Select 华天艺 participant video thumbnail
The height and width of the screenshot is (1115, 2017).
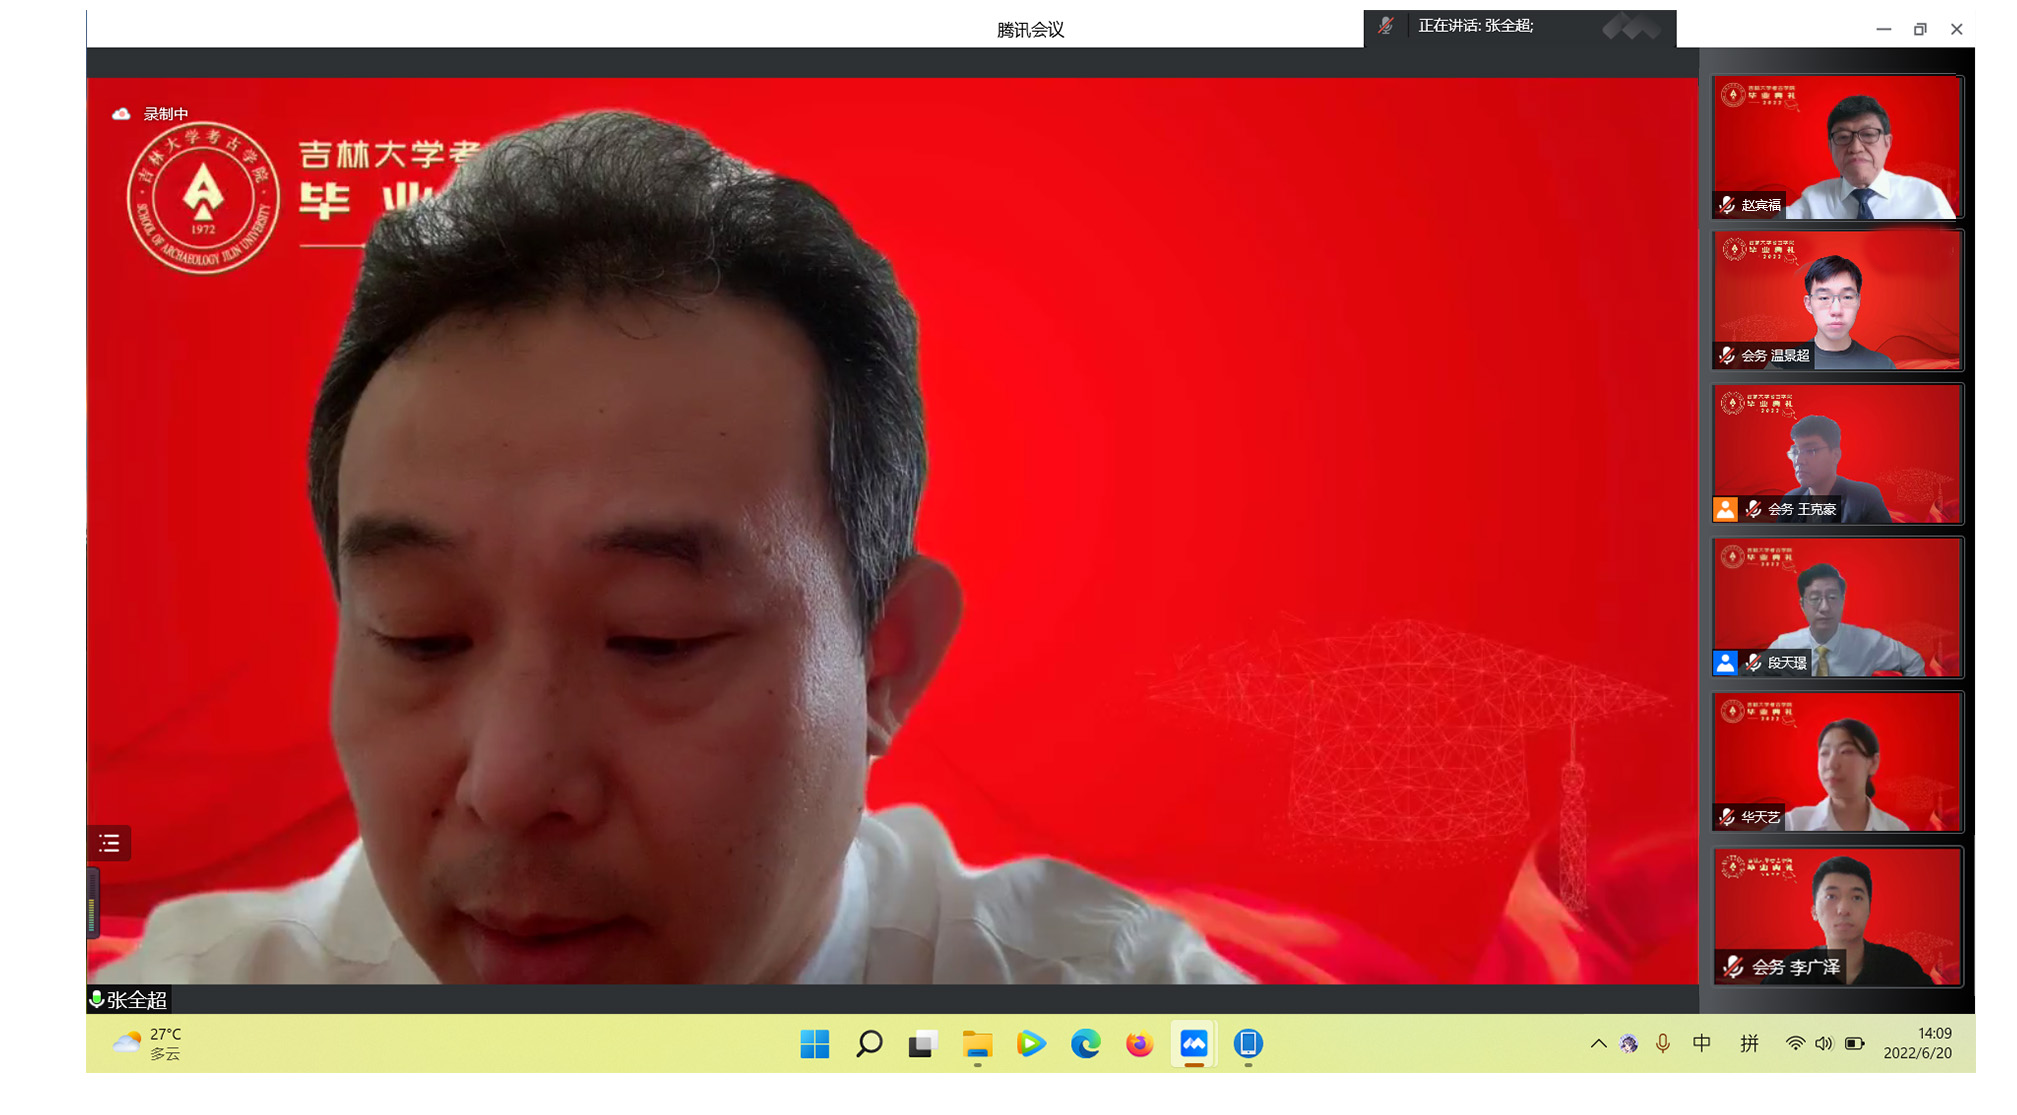pos(1837,762)
